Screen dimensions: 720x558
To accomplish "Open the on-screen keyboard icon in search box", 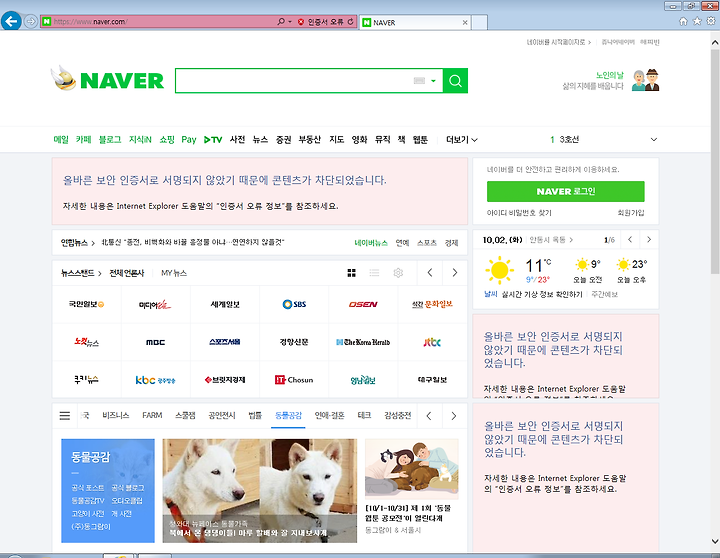I will point(419,81).
